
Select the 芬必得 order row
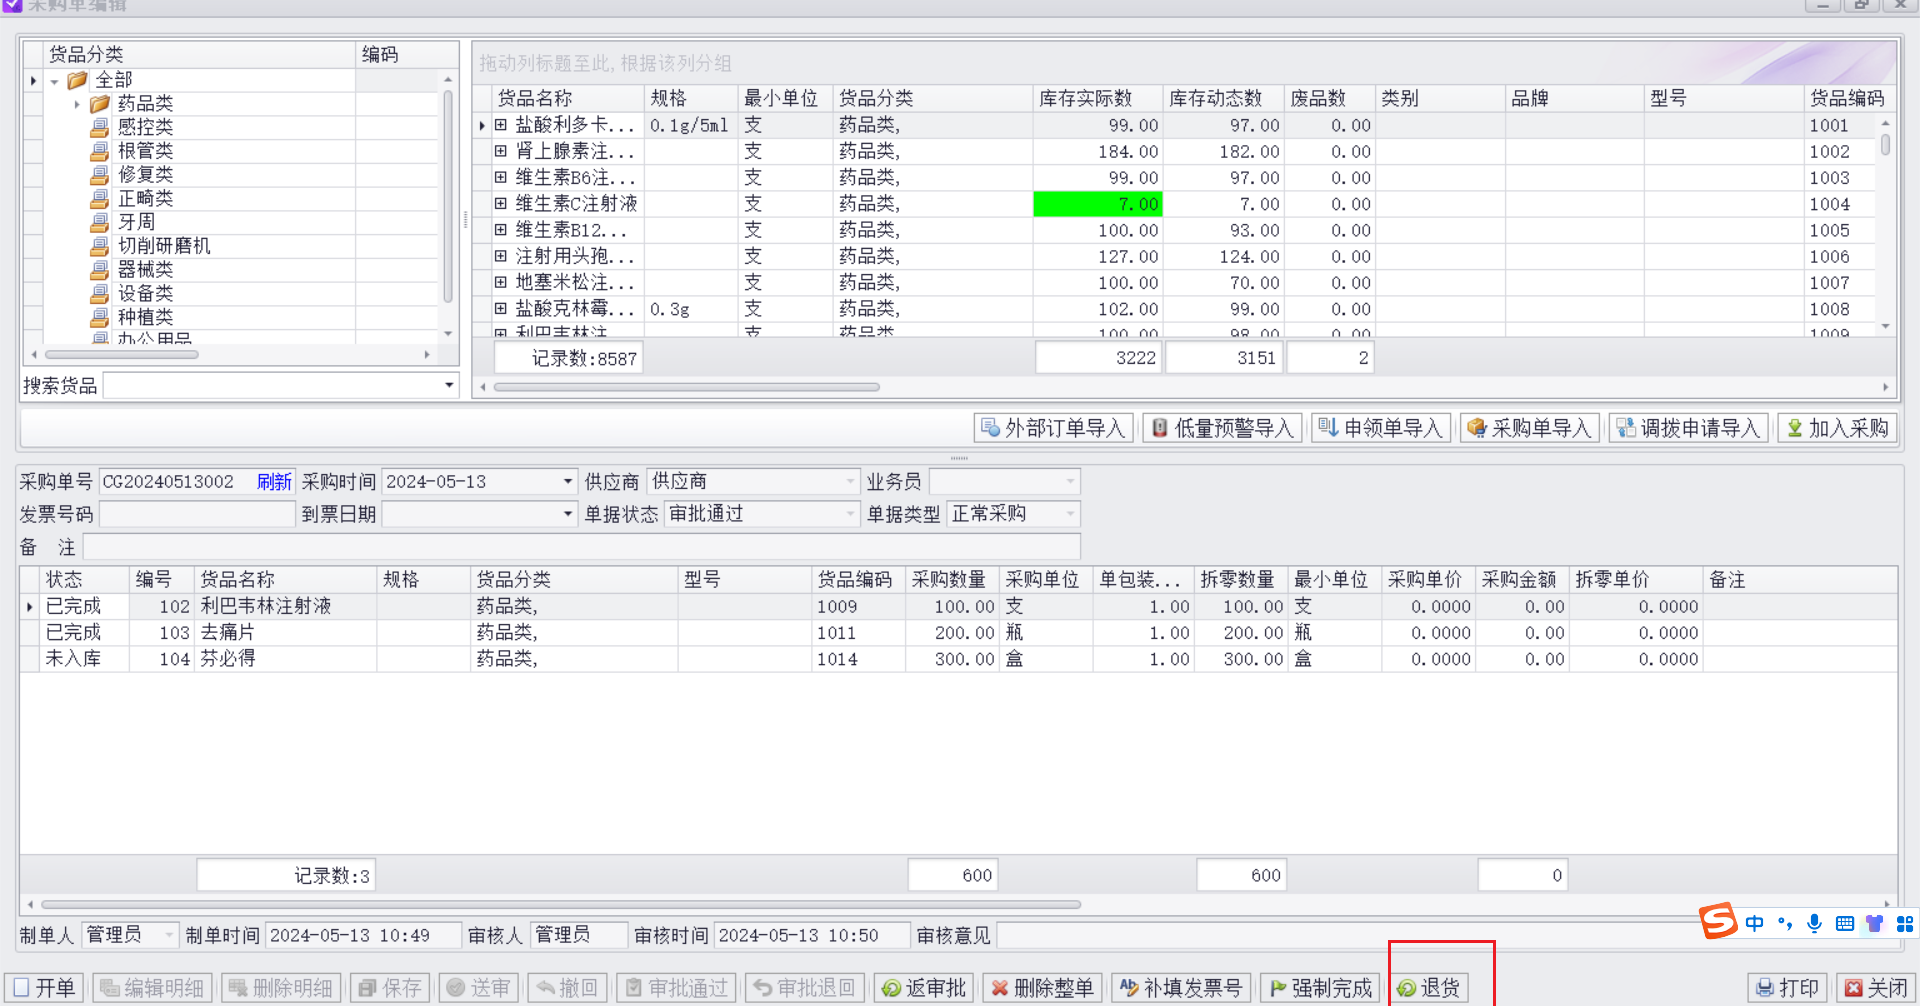[x=958, y=659]
